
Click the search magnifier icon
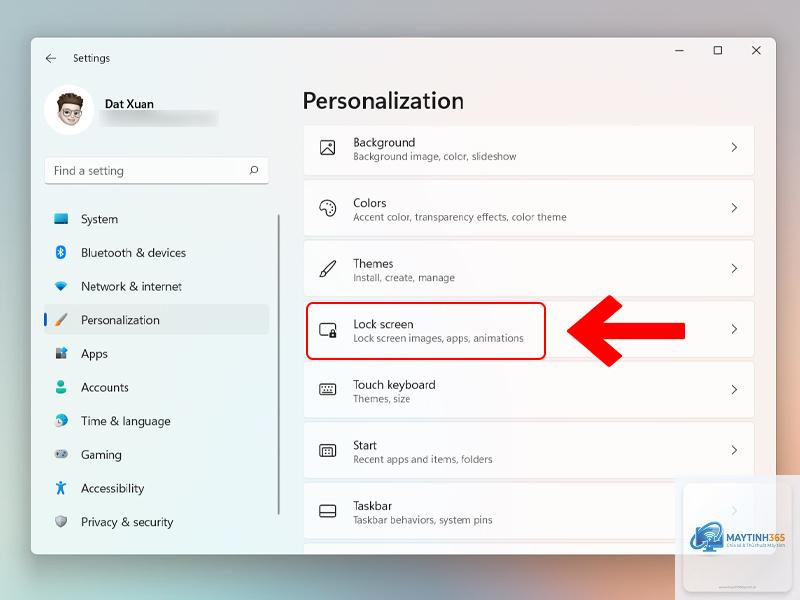[254, 170]
